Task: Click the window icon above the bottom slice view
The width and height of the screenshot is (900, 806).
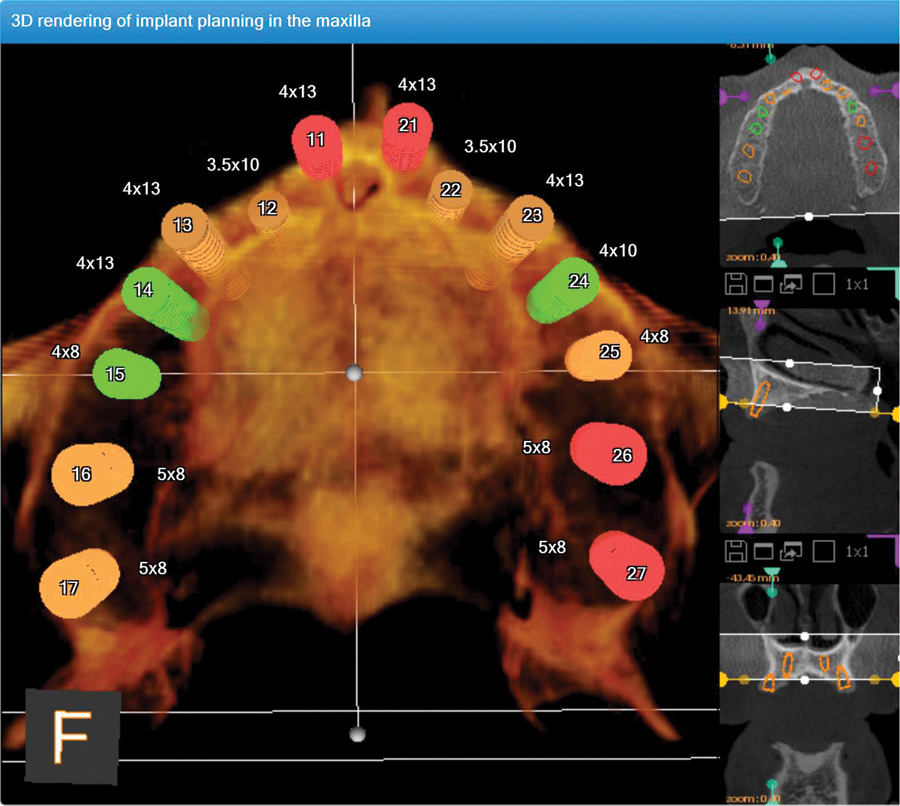Action: pyautogui.click(x=762, y=551)
